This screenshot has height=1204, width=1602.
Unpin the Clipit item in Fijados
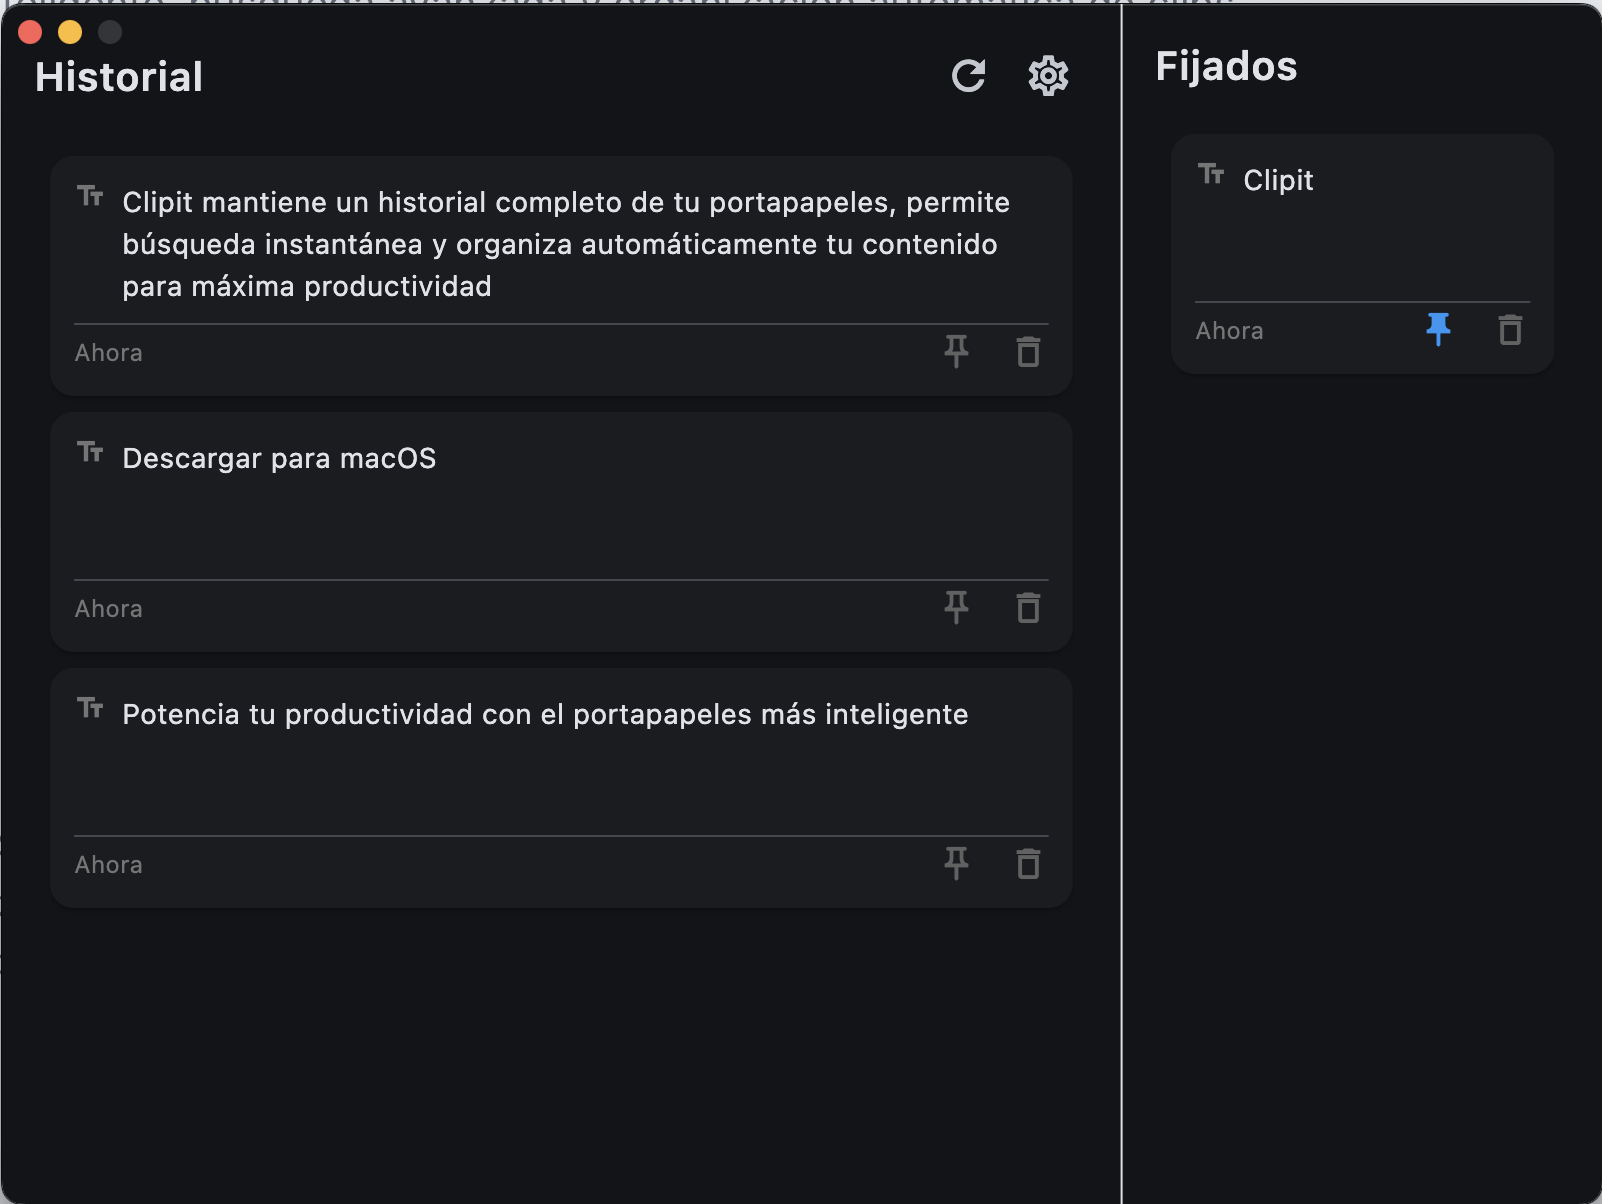pos(1439,330)
